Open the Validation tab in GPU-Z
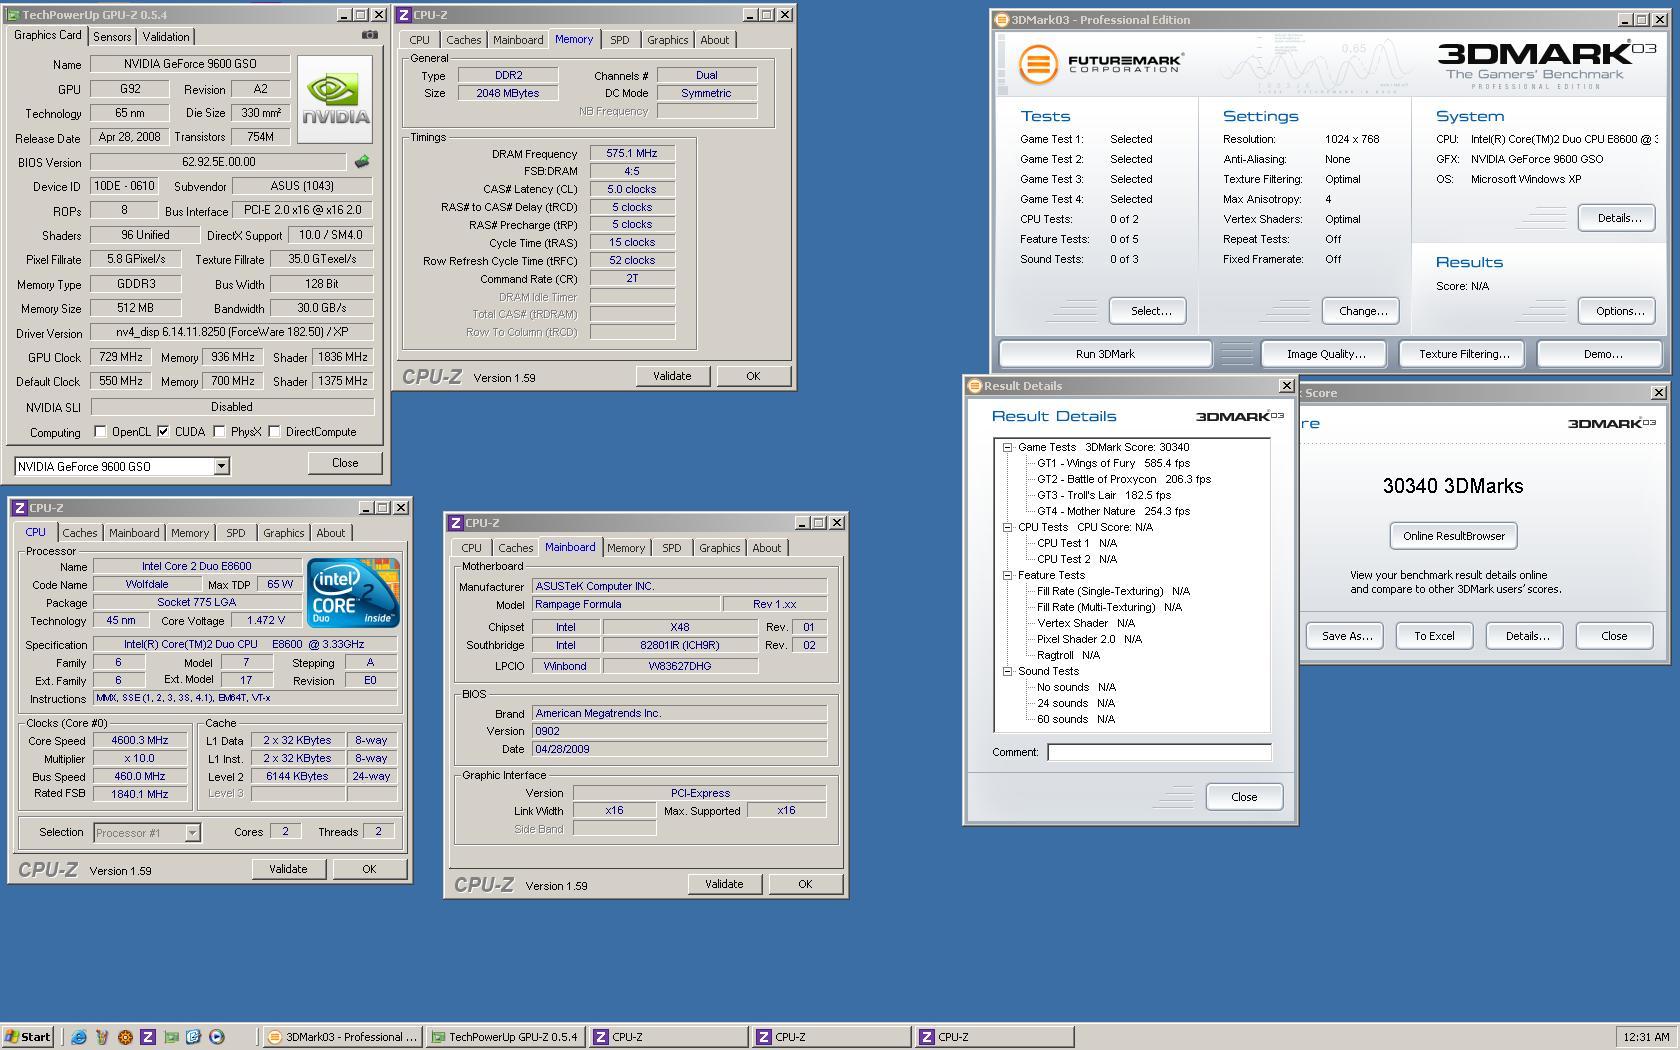 (x=166, y=37)
